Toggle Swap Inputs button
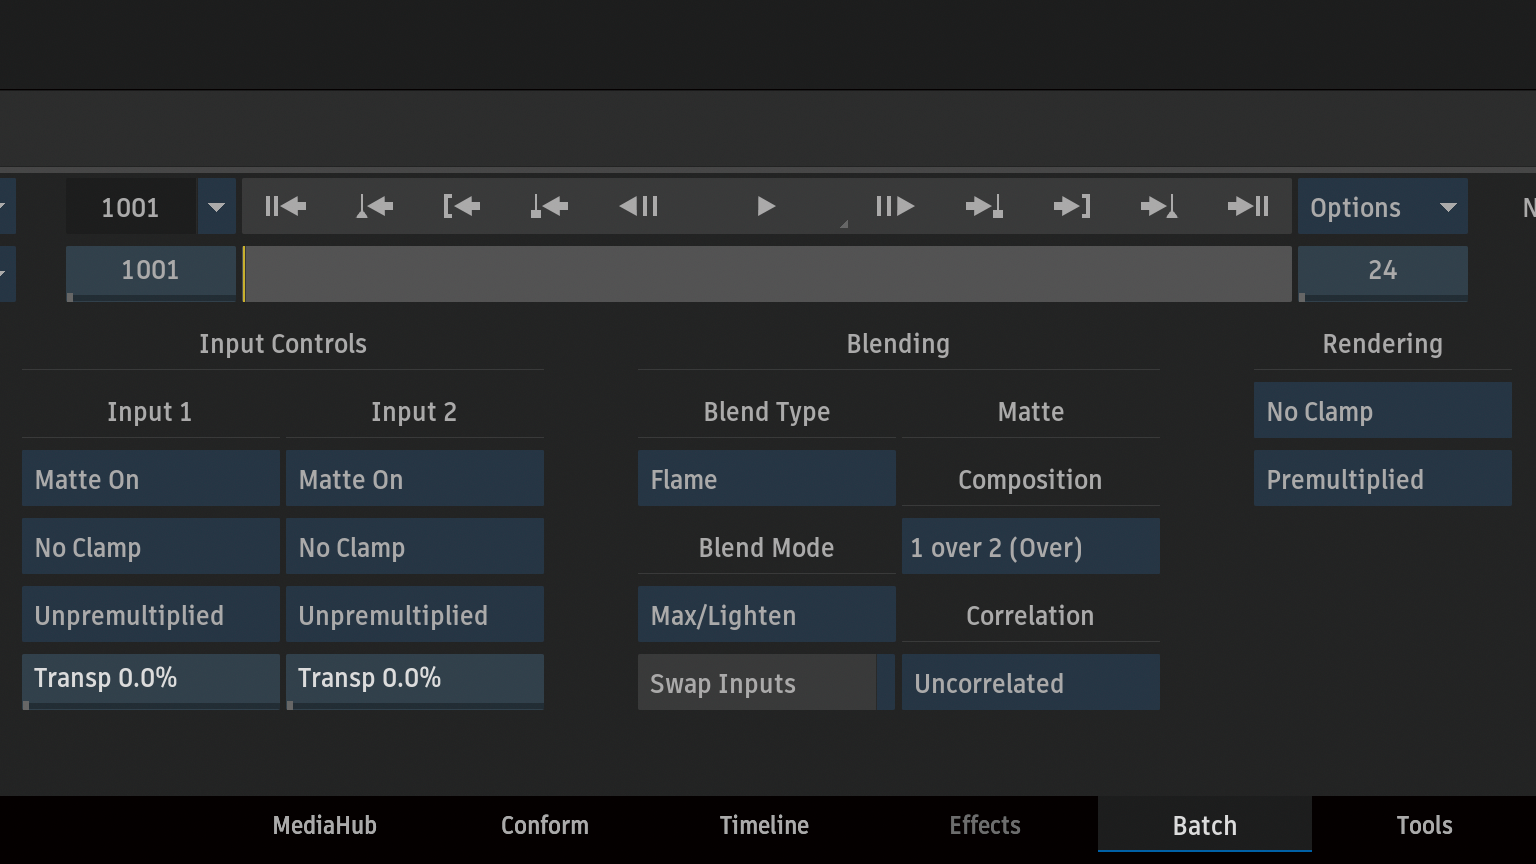Image resolution: width=1536 pixels, height=864 pixels. coord(767,683)
